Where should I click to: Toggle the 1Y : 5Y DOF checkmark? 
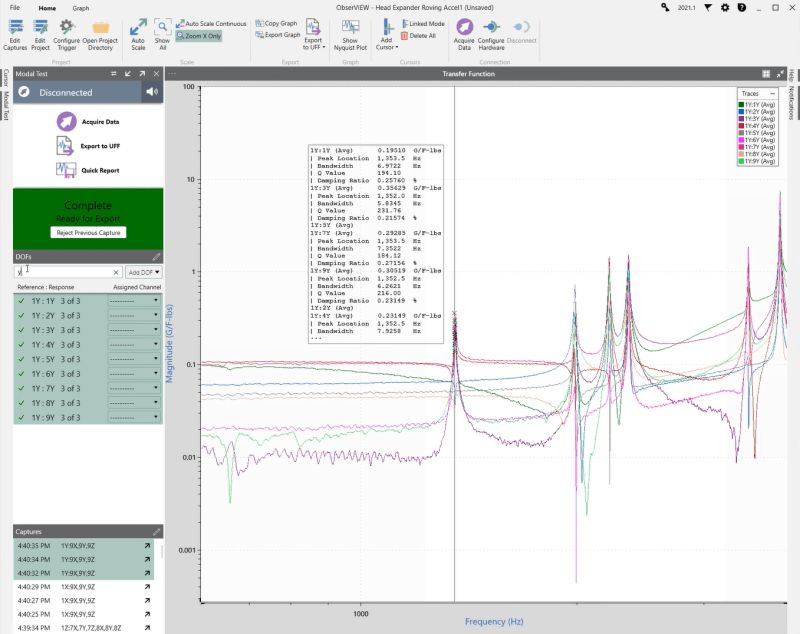click(21, 359)
